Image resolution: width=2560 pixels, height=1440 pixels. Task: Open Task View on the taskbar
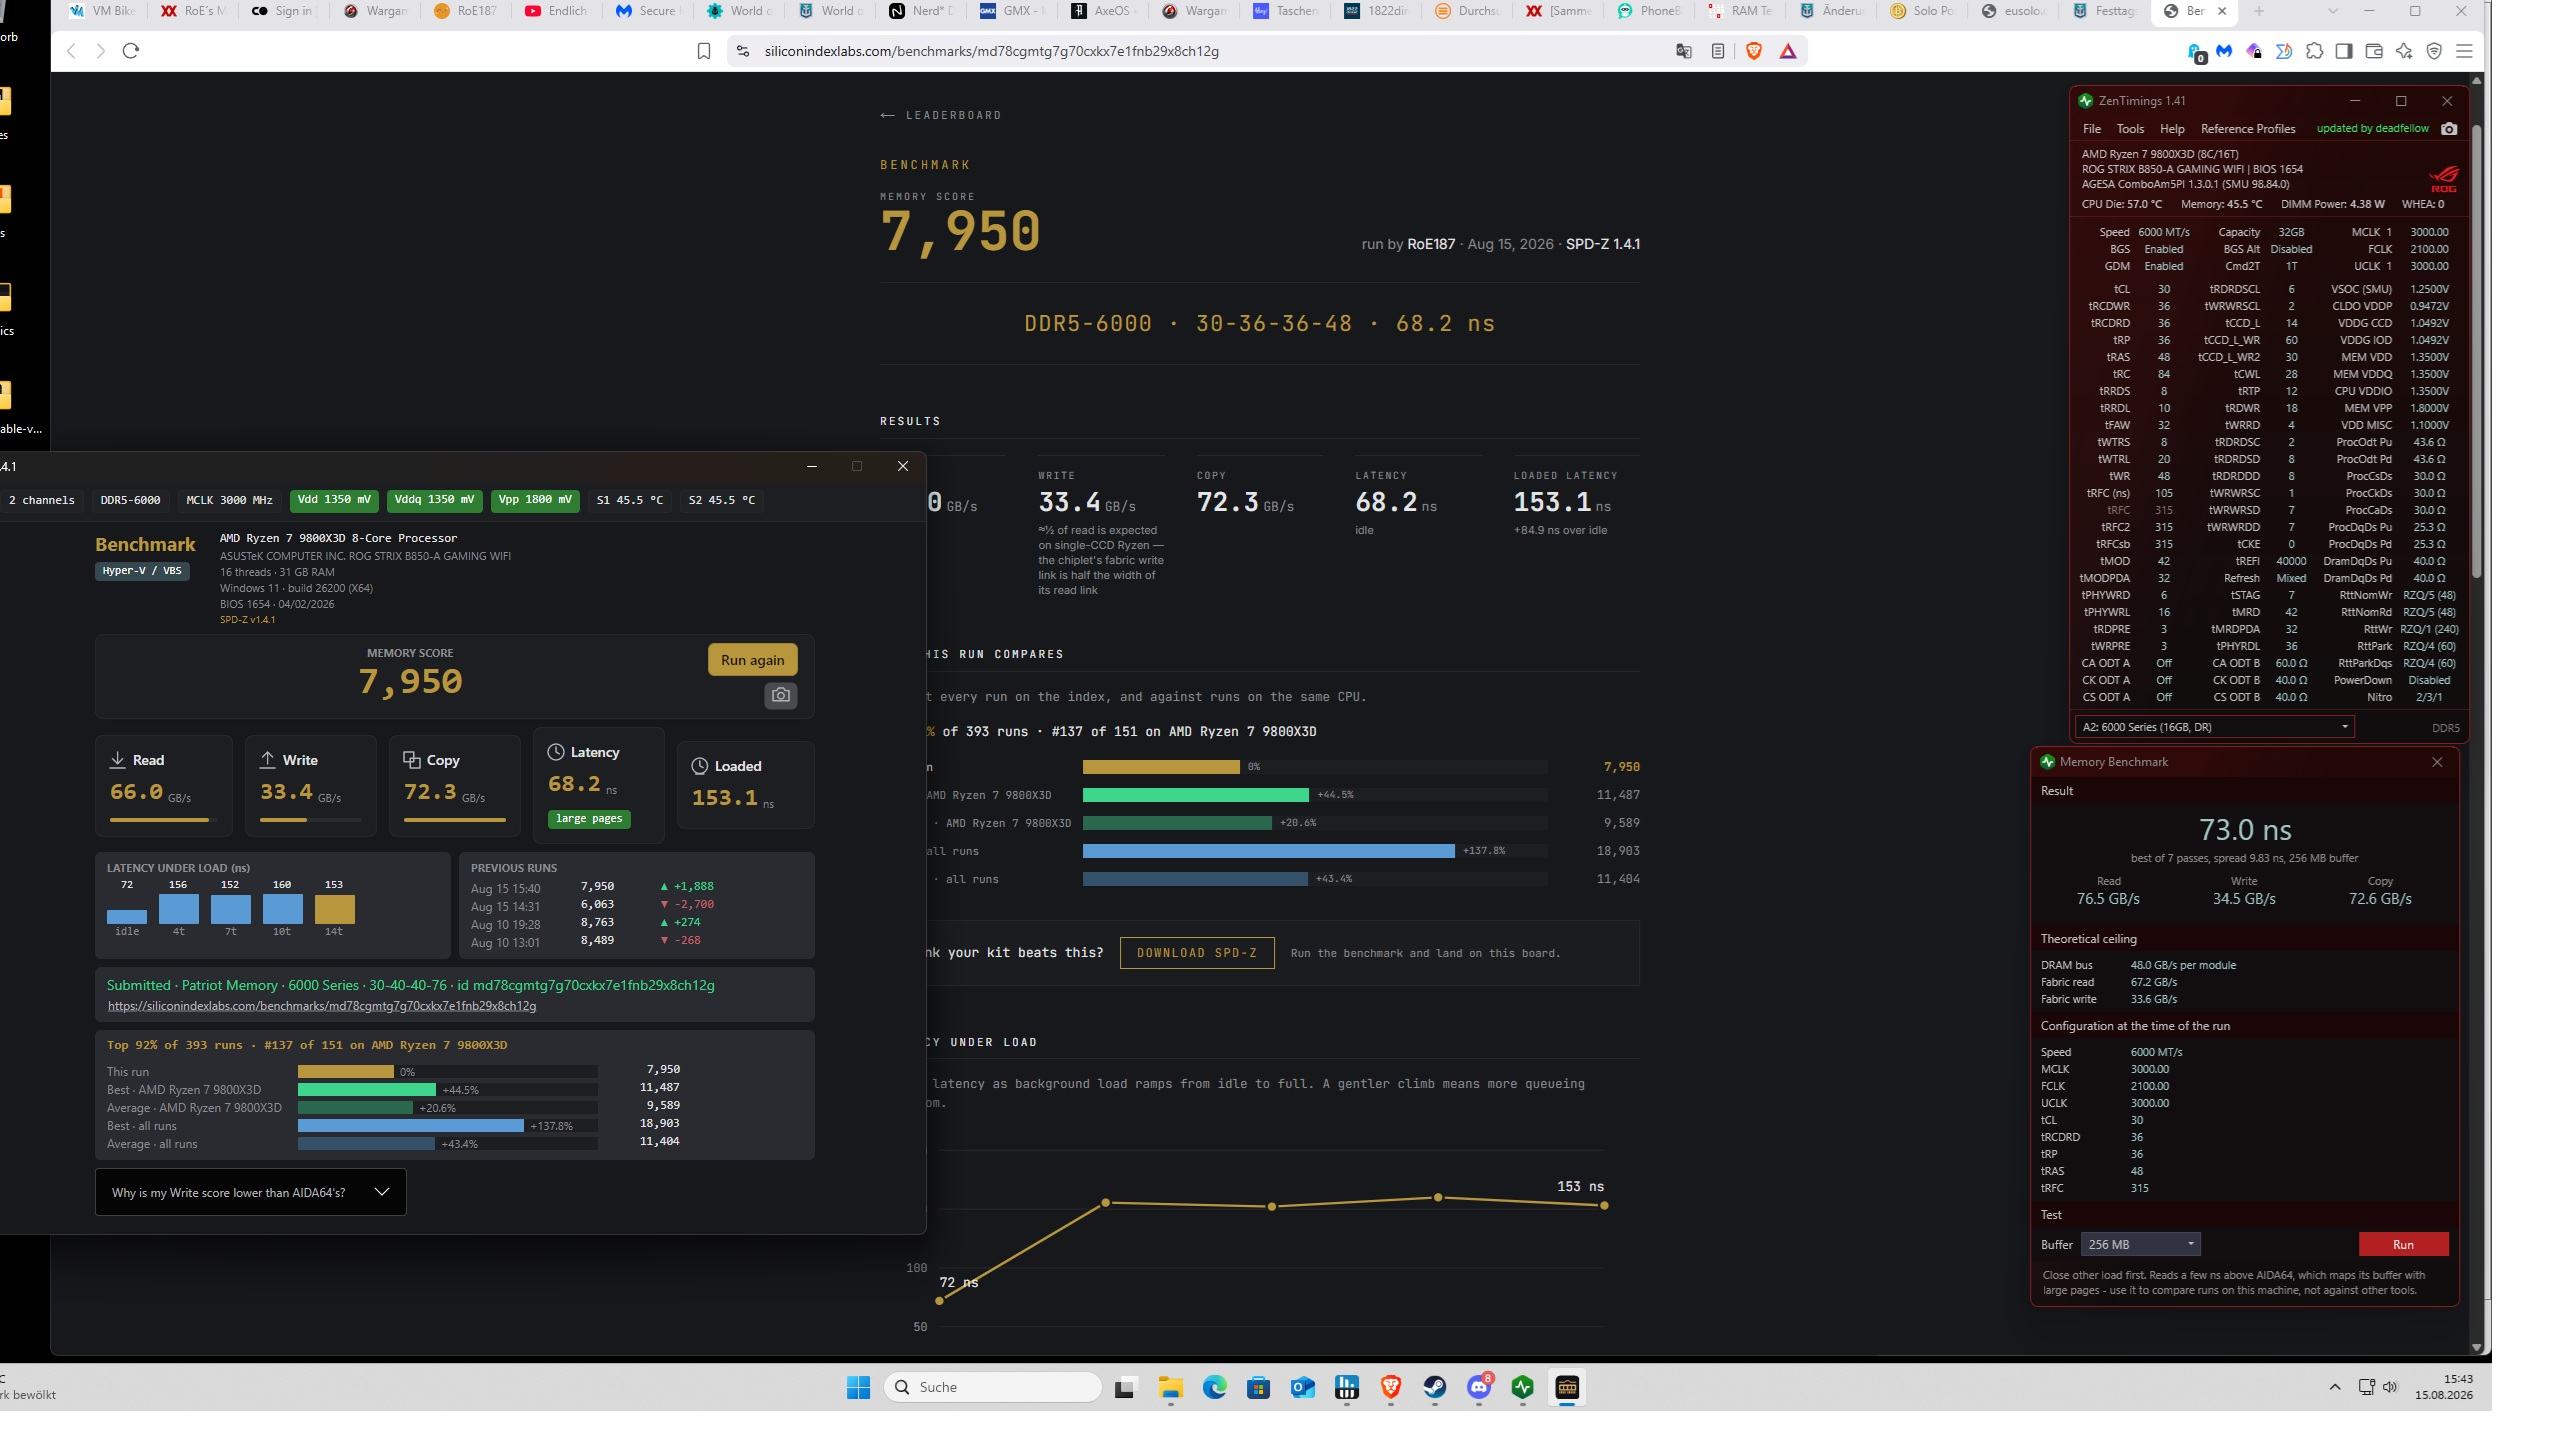click(x=1126, y=1387)
